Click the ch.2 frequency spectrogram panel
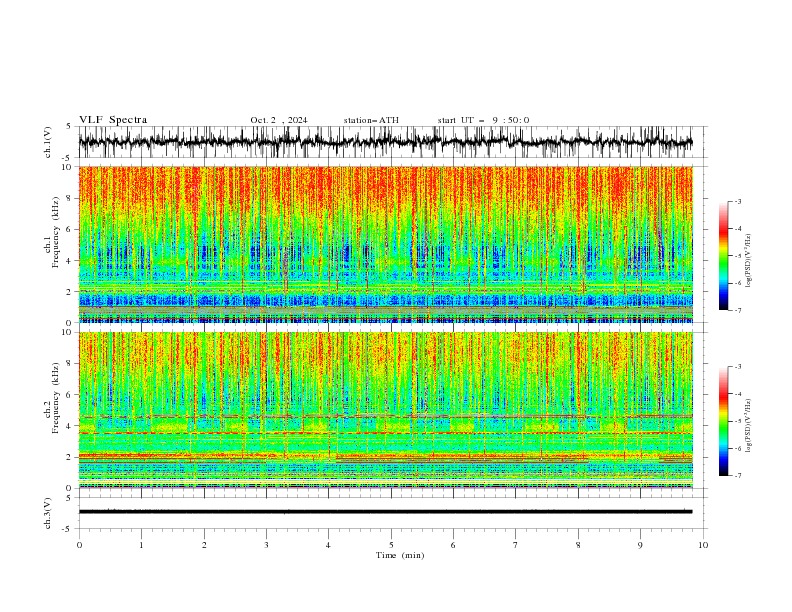792x612 pixels. click(x=385, y=410)
